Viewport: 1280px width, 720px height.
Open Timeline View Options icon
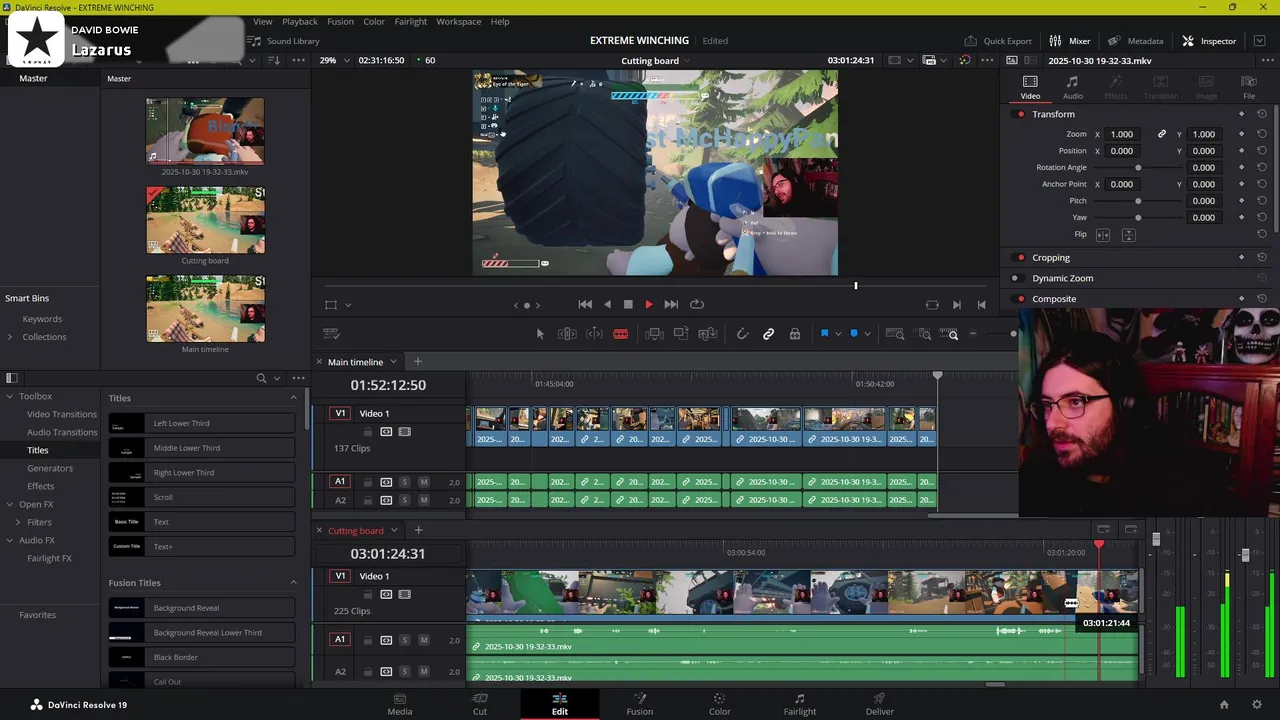333,334
